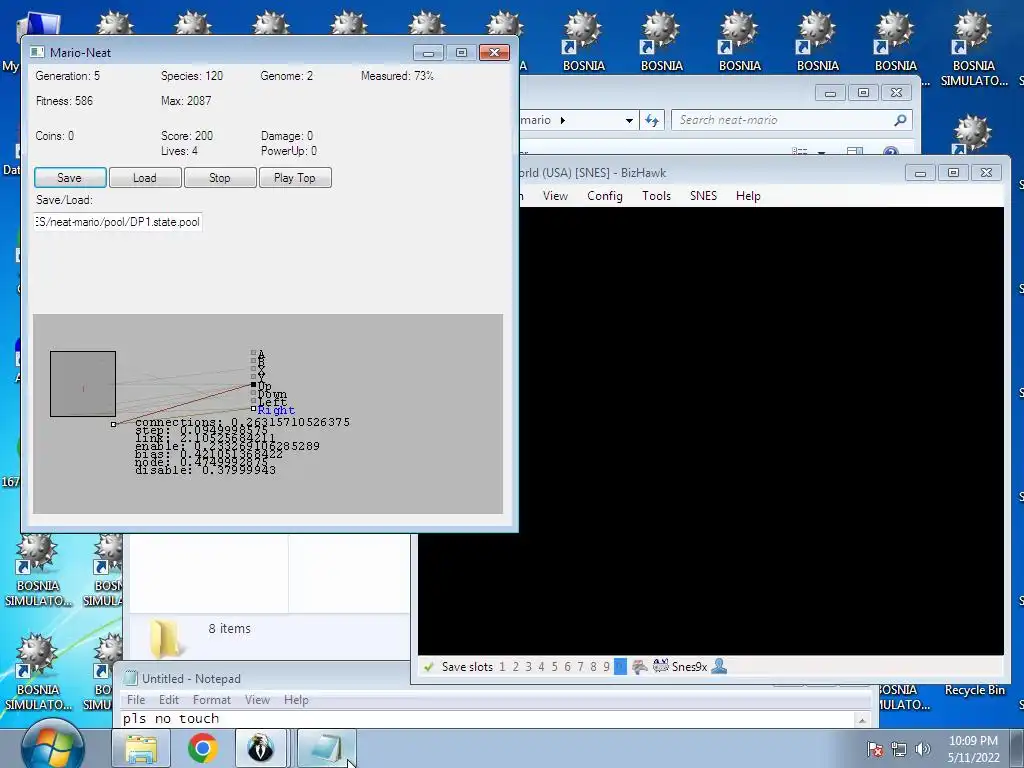Open BizHawk View menu
This screenshot has width=1024, height=768.
(x=555, y=196)
